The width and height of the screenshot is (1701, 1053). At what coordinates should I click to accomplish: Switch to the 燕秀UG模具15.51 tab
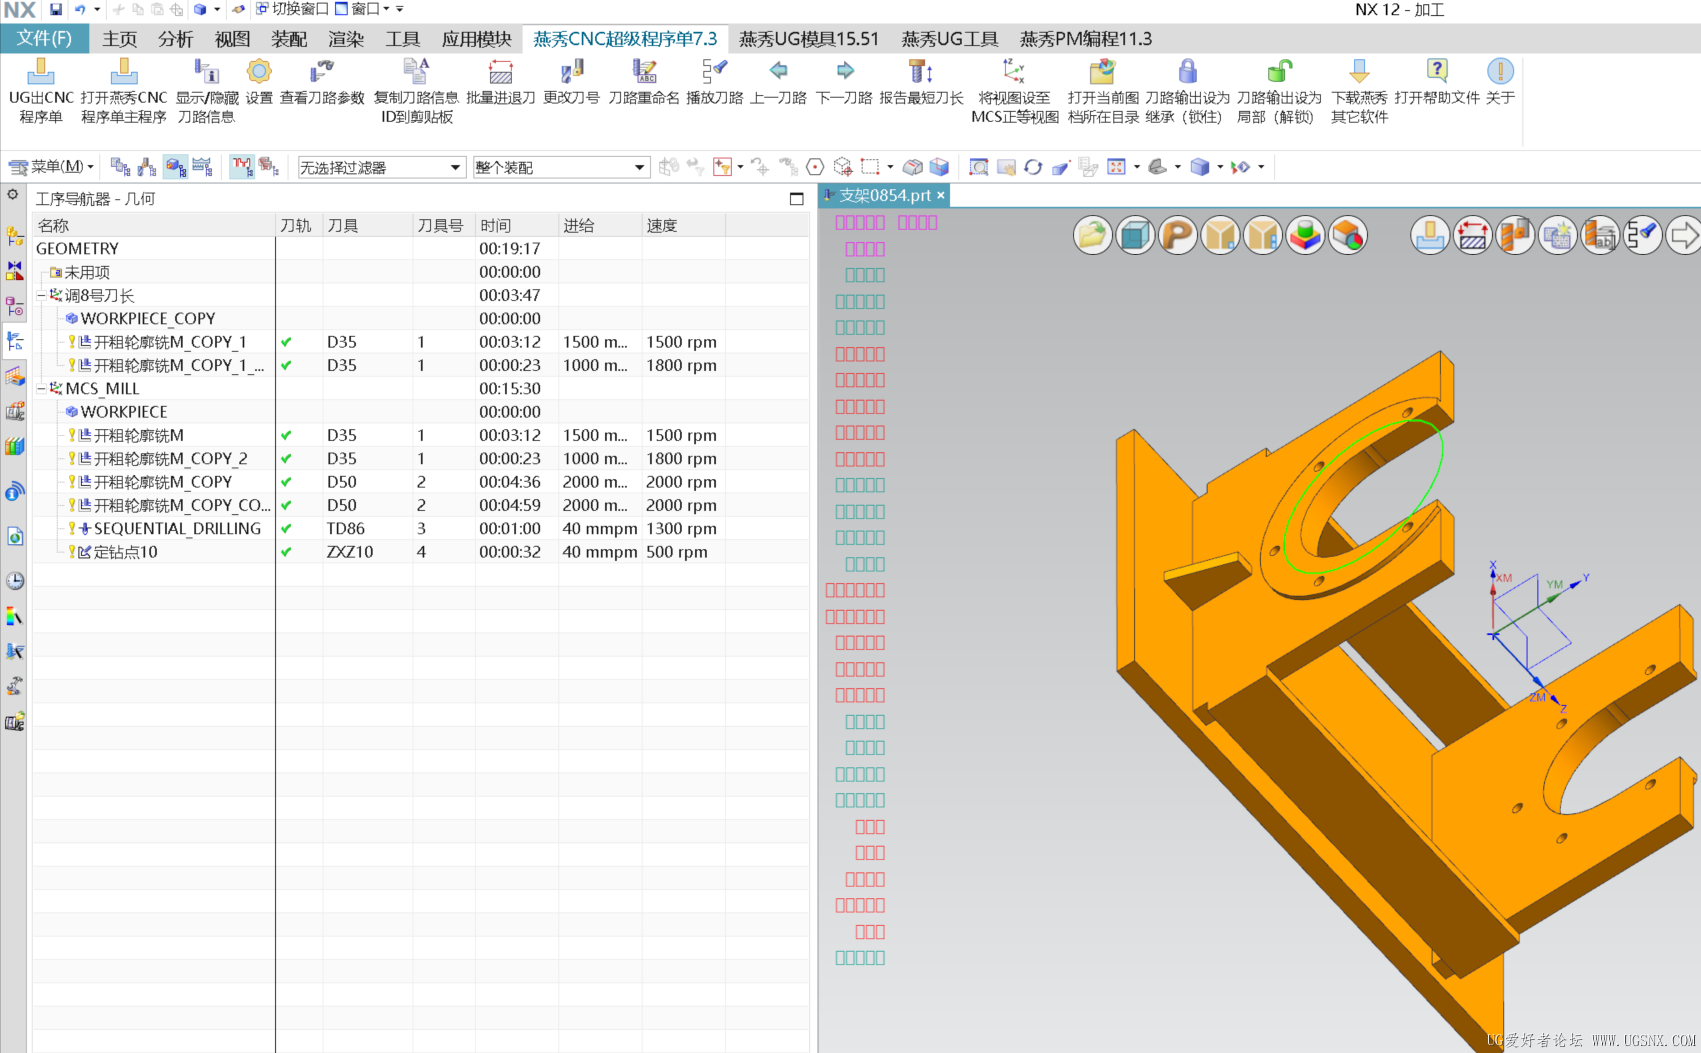(809, 39)
